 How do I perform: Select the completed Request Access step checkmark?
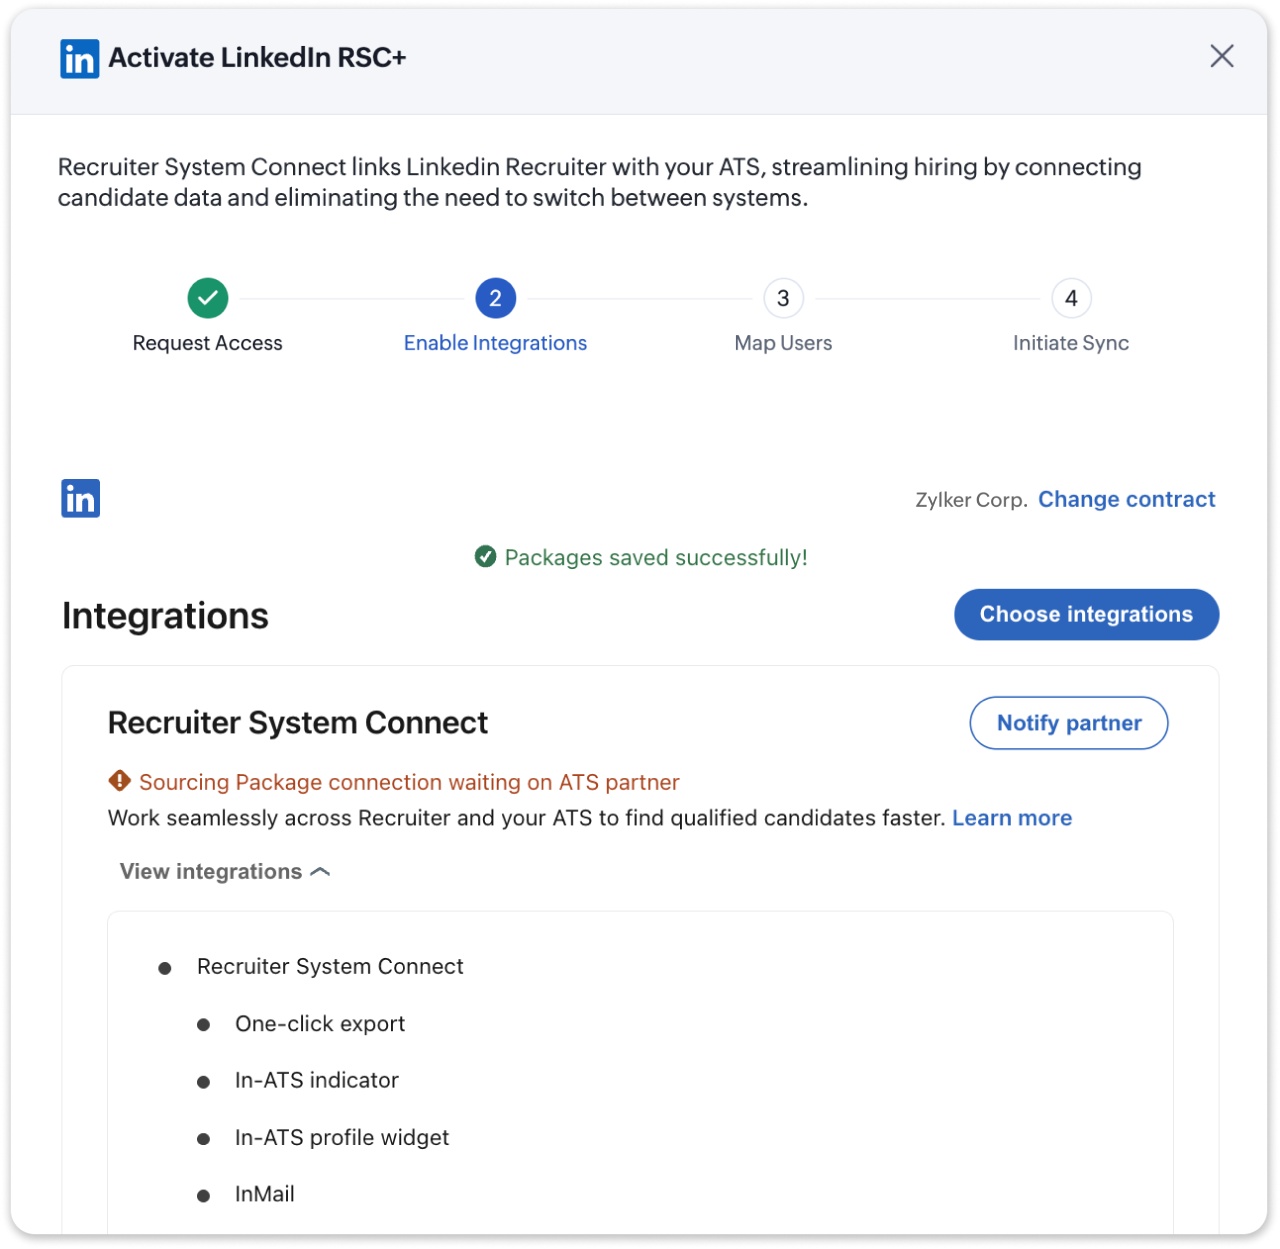(x=208, y=298)
